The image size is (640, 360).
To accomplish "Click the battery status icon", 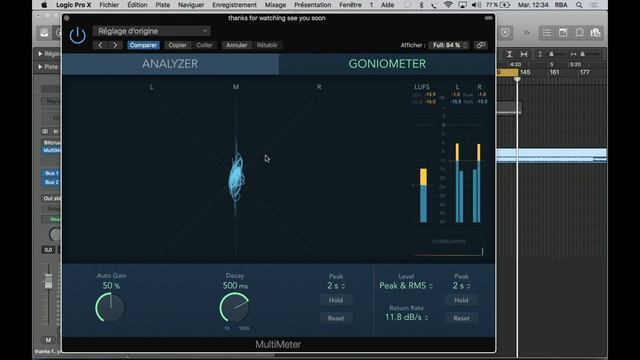I will [505, 5].
